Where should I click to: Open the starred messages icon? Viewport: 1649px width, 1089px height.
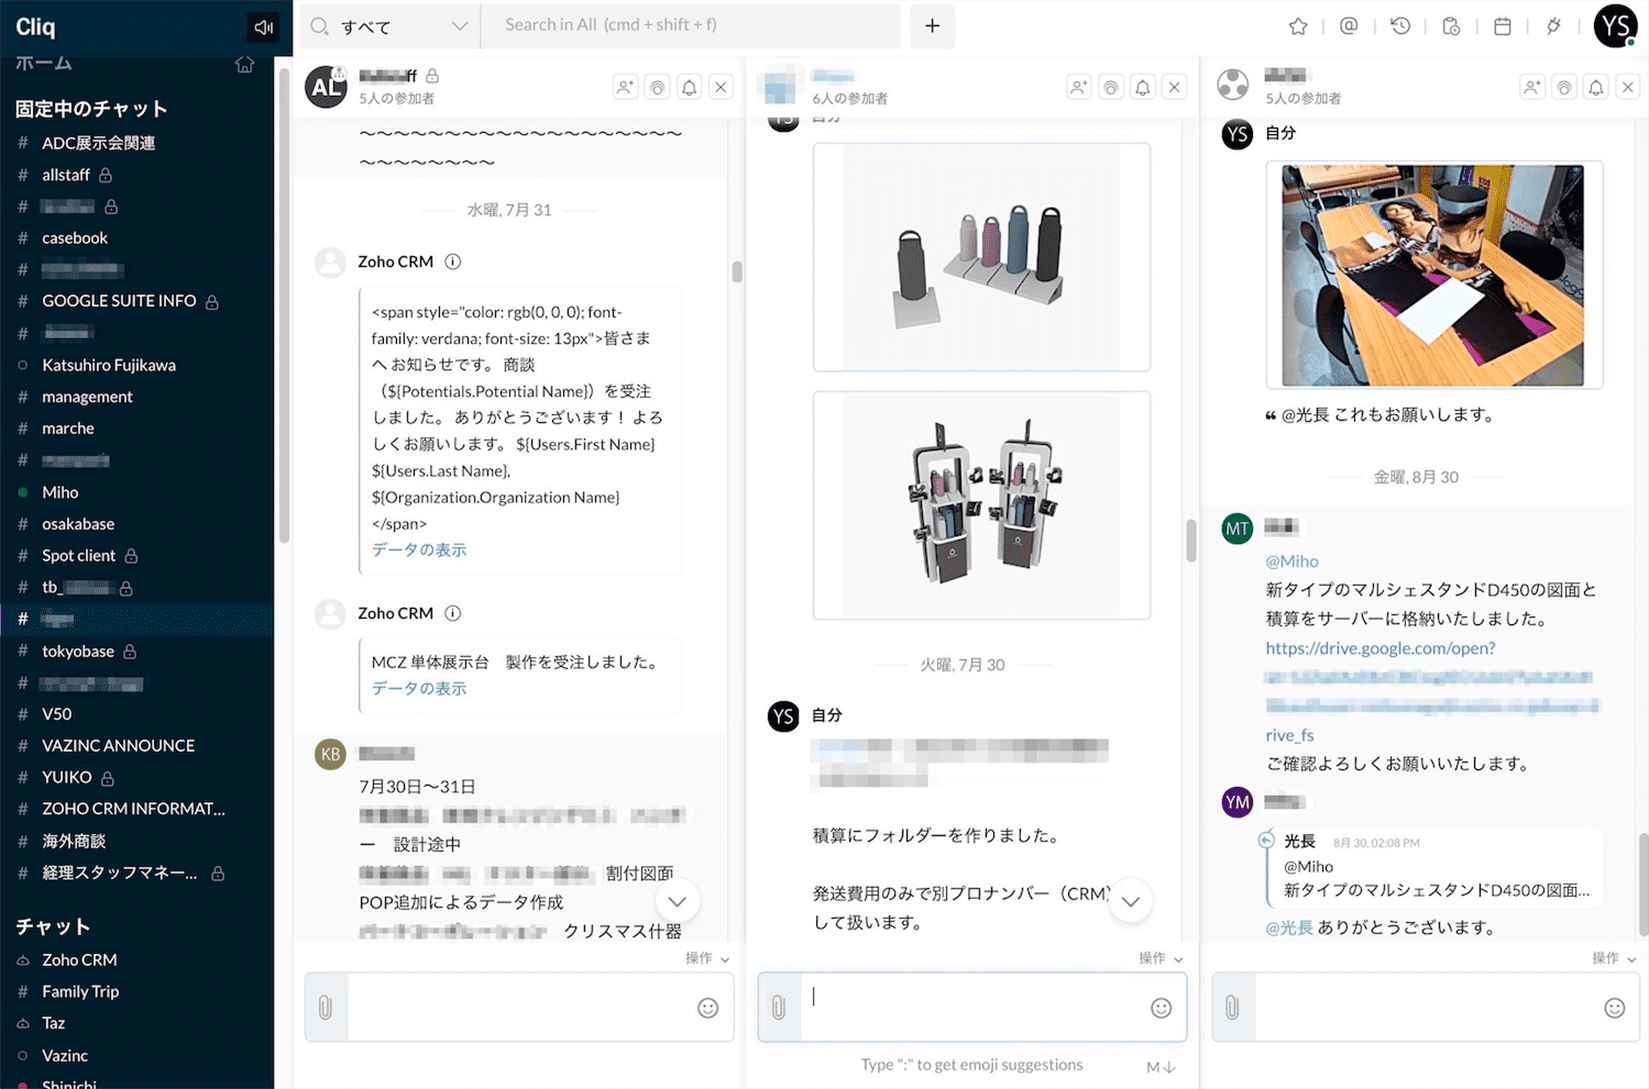[x=1298, y=27]
